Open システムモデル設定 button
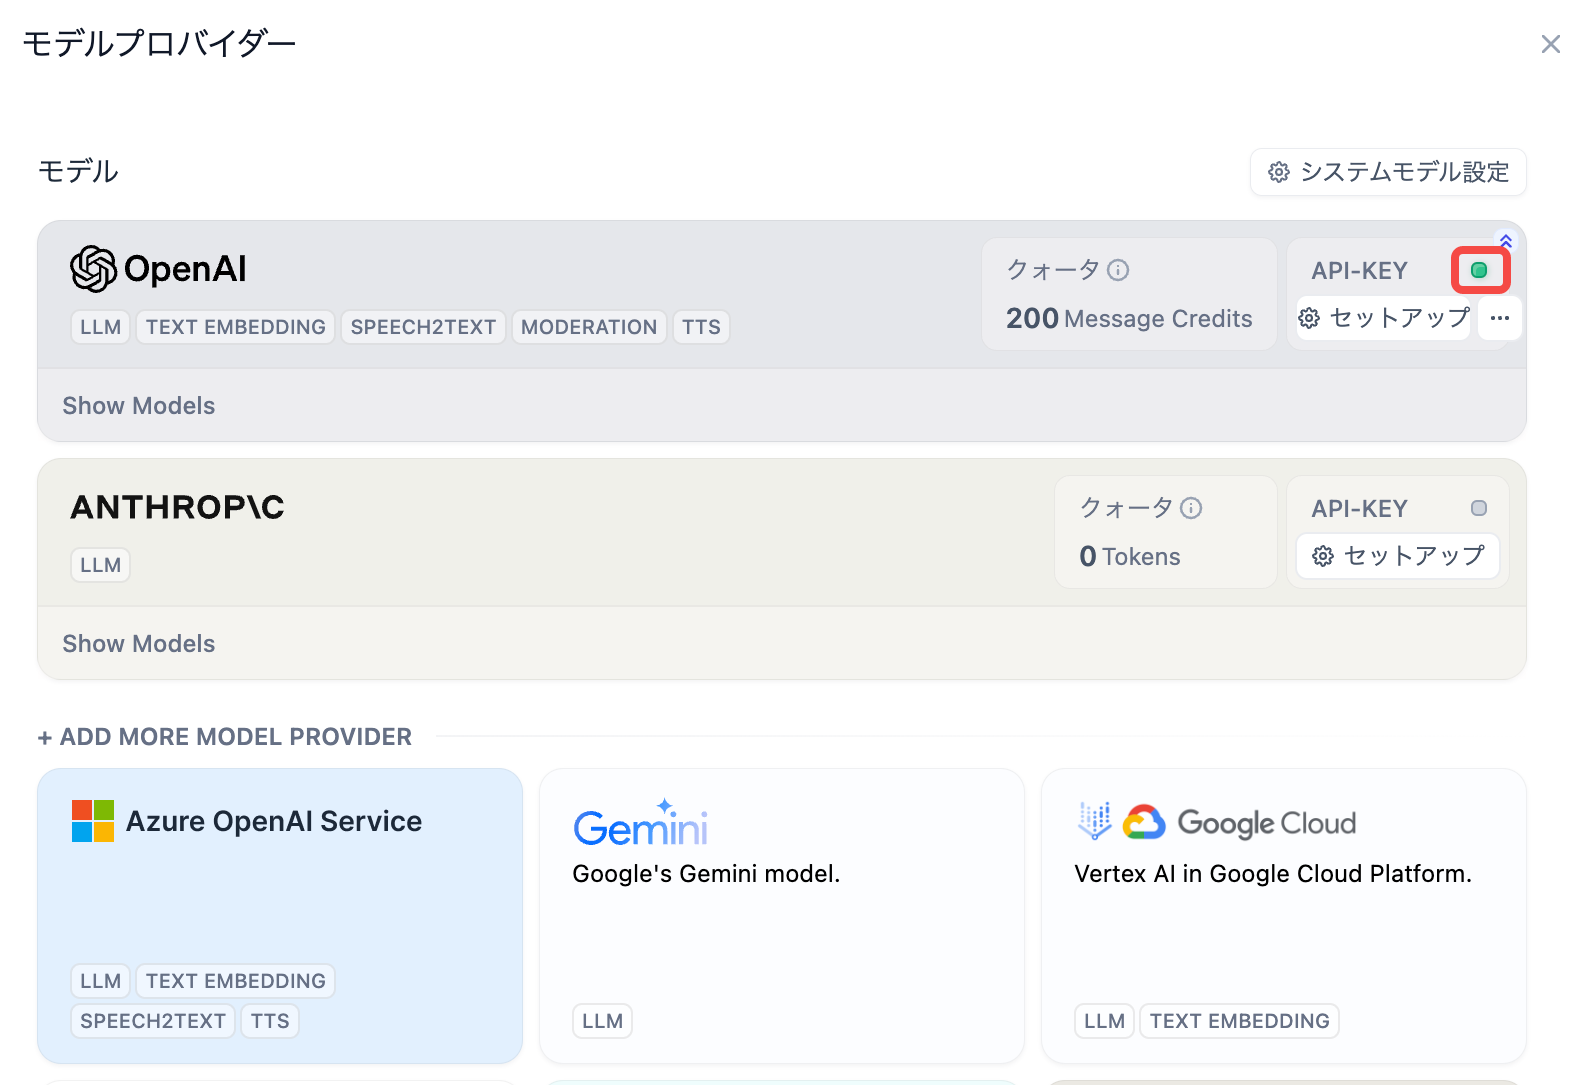Viewport: 1591px width, 1085px height. pos(1387,172)
